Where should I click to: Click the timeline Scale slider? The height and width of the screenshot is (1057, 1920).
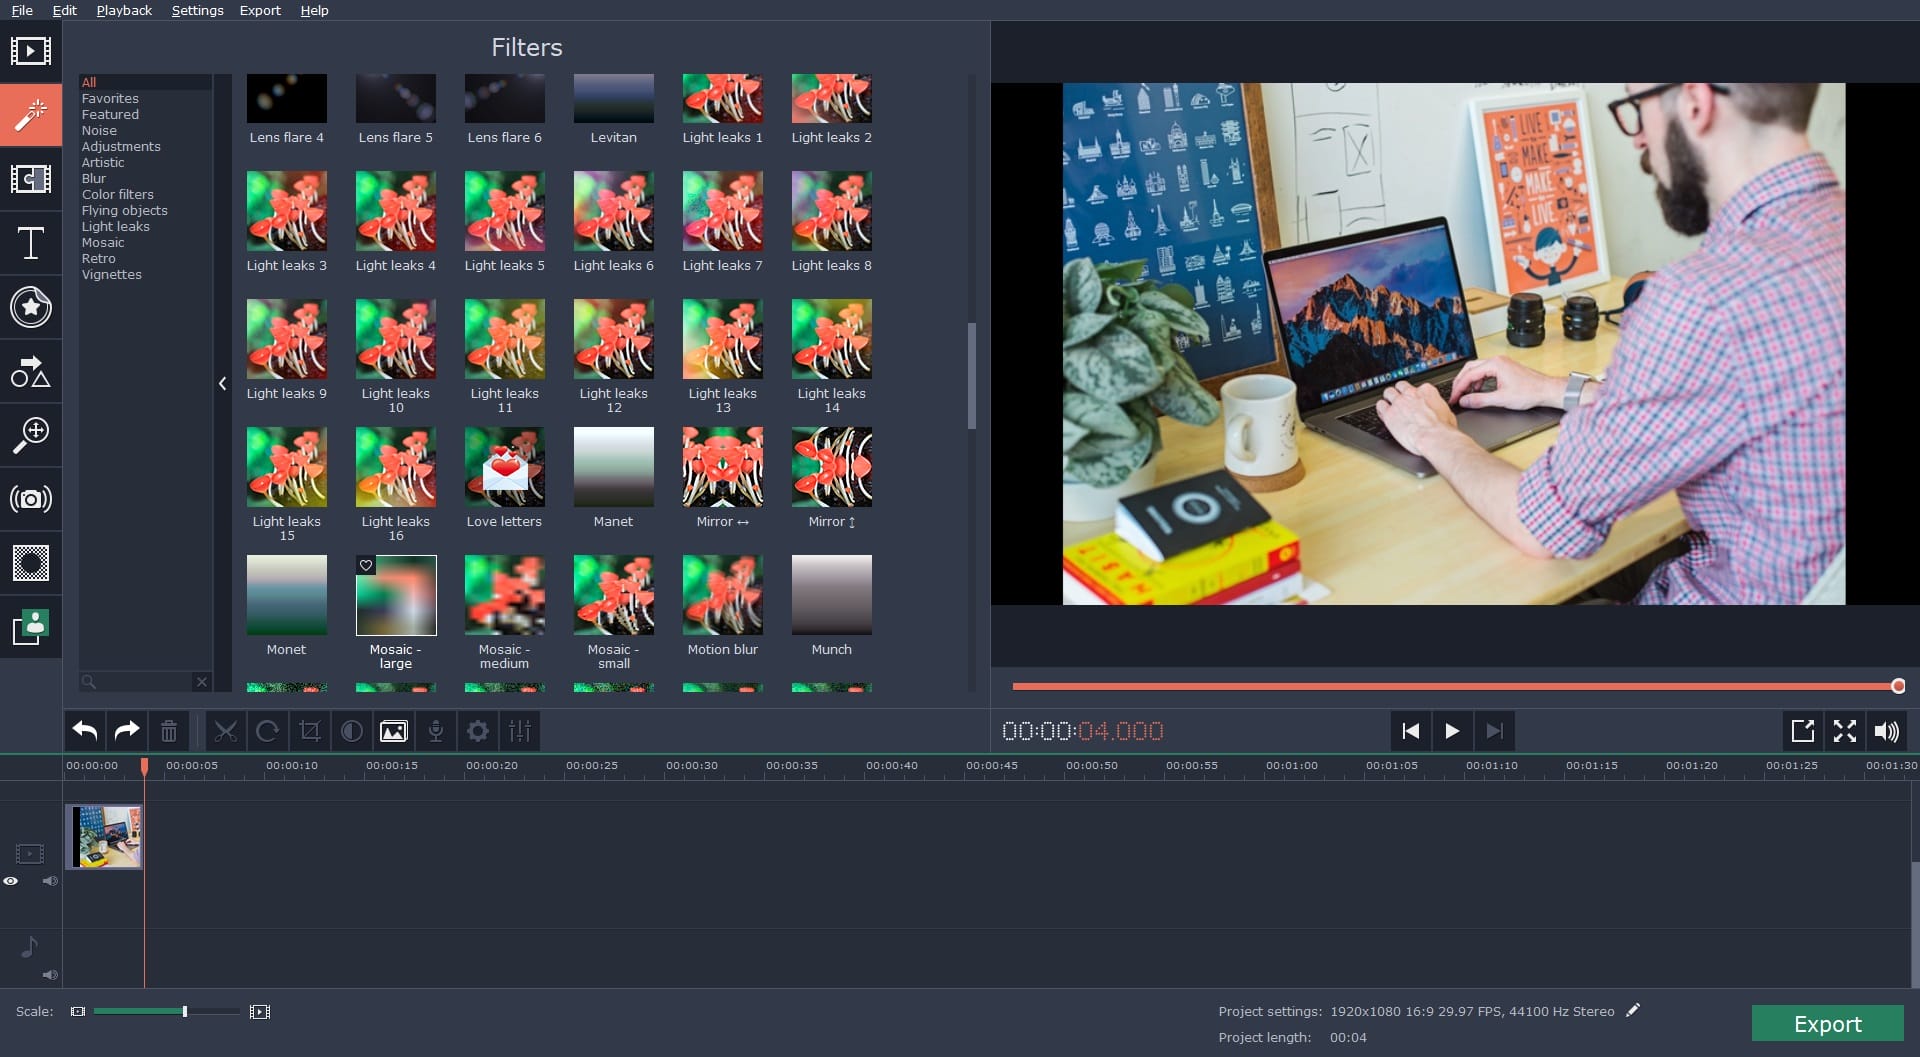(185, 1011)
